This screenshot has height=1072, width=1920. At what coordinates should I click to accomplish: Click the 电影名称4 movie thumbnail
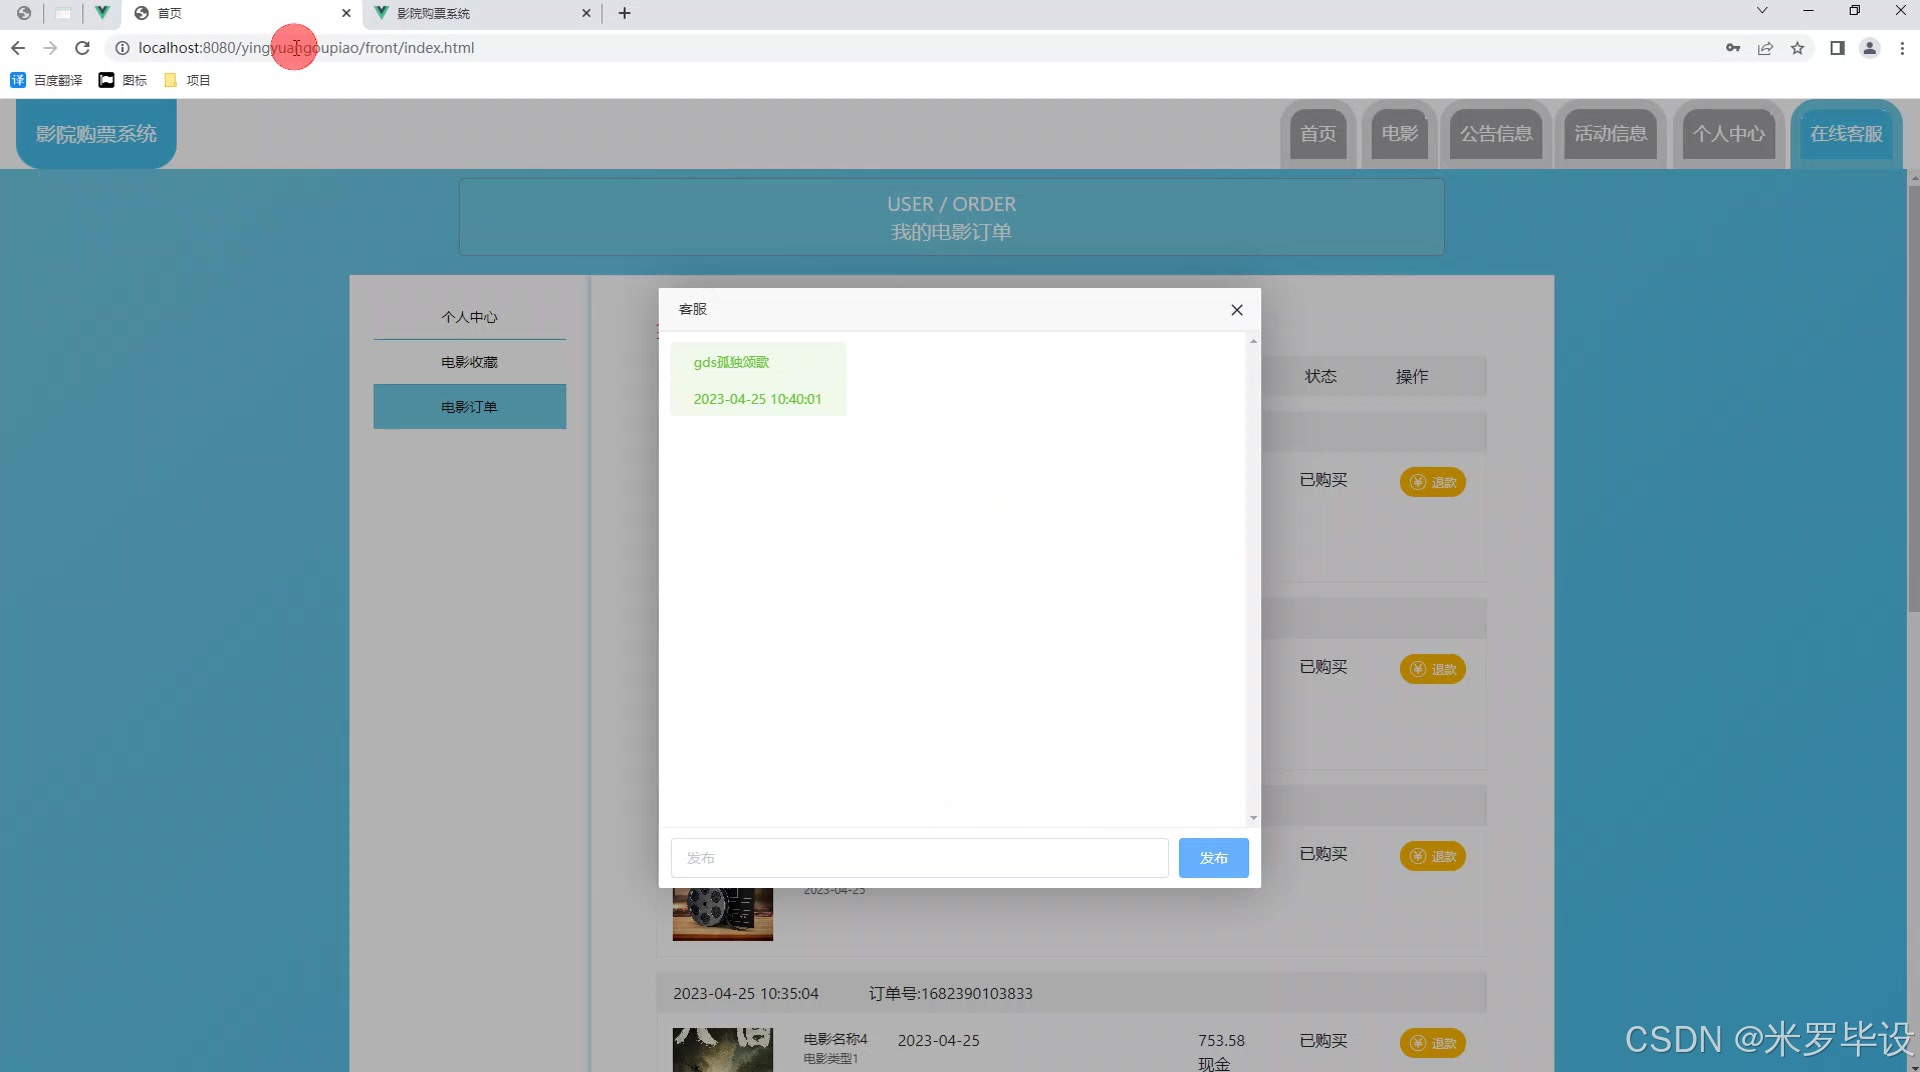[722, 1050]
